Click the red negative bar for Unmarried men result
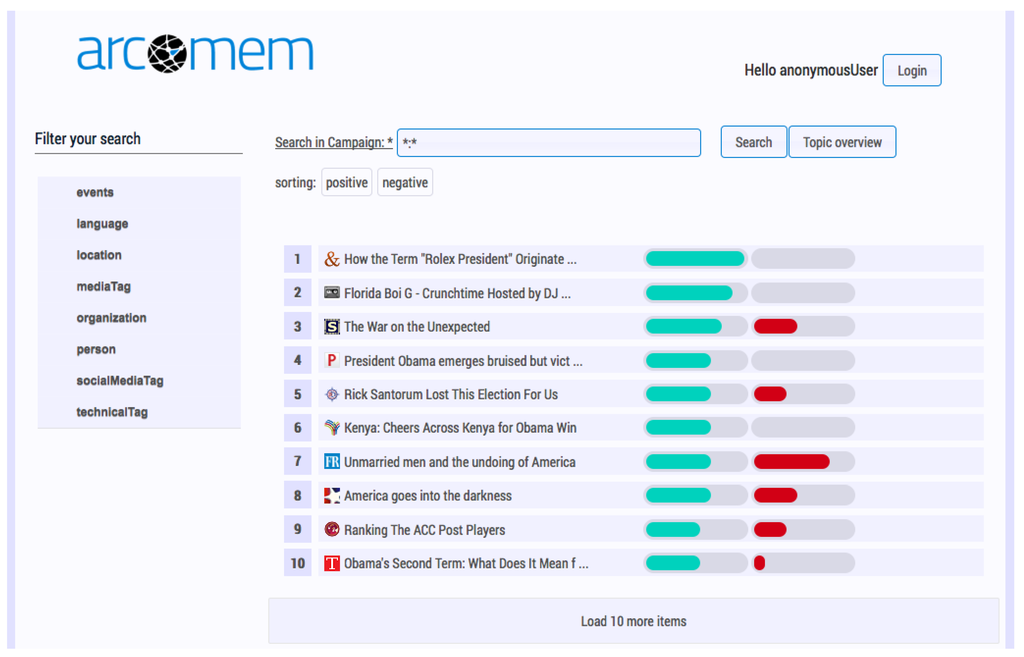The height and width of the screenshot is (657, 1024). tap(791, 462)
